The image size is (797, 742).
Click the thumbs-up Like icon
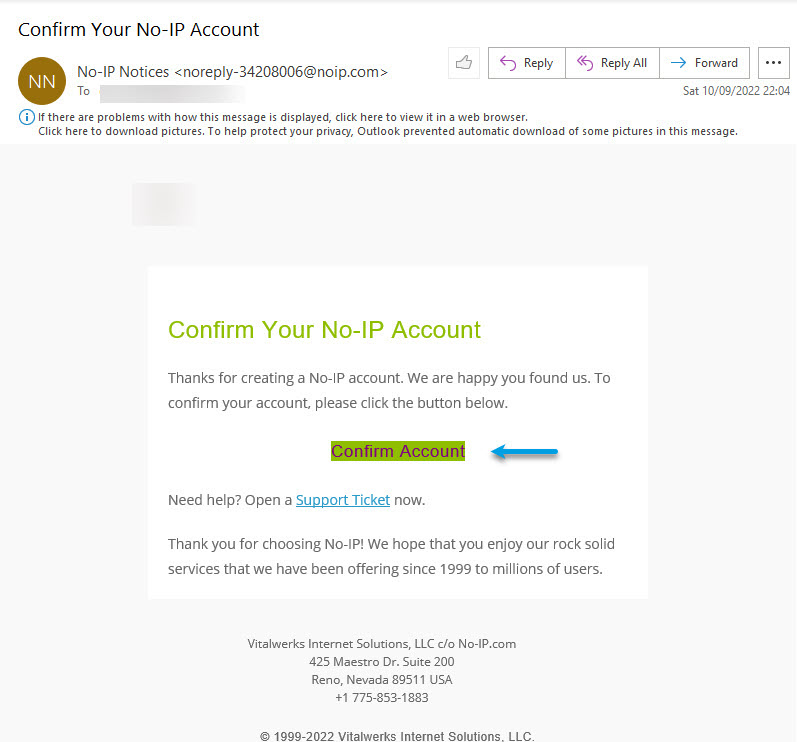point(463,63)
